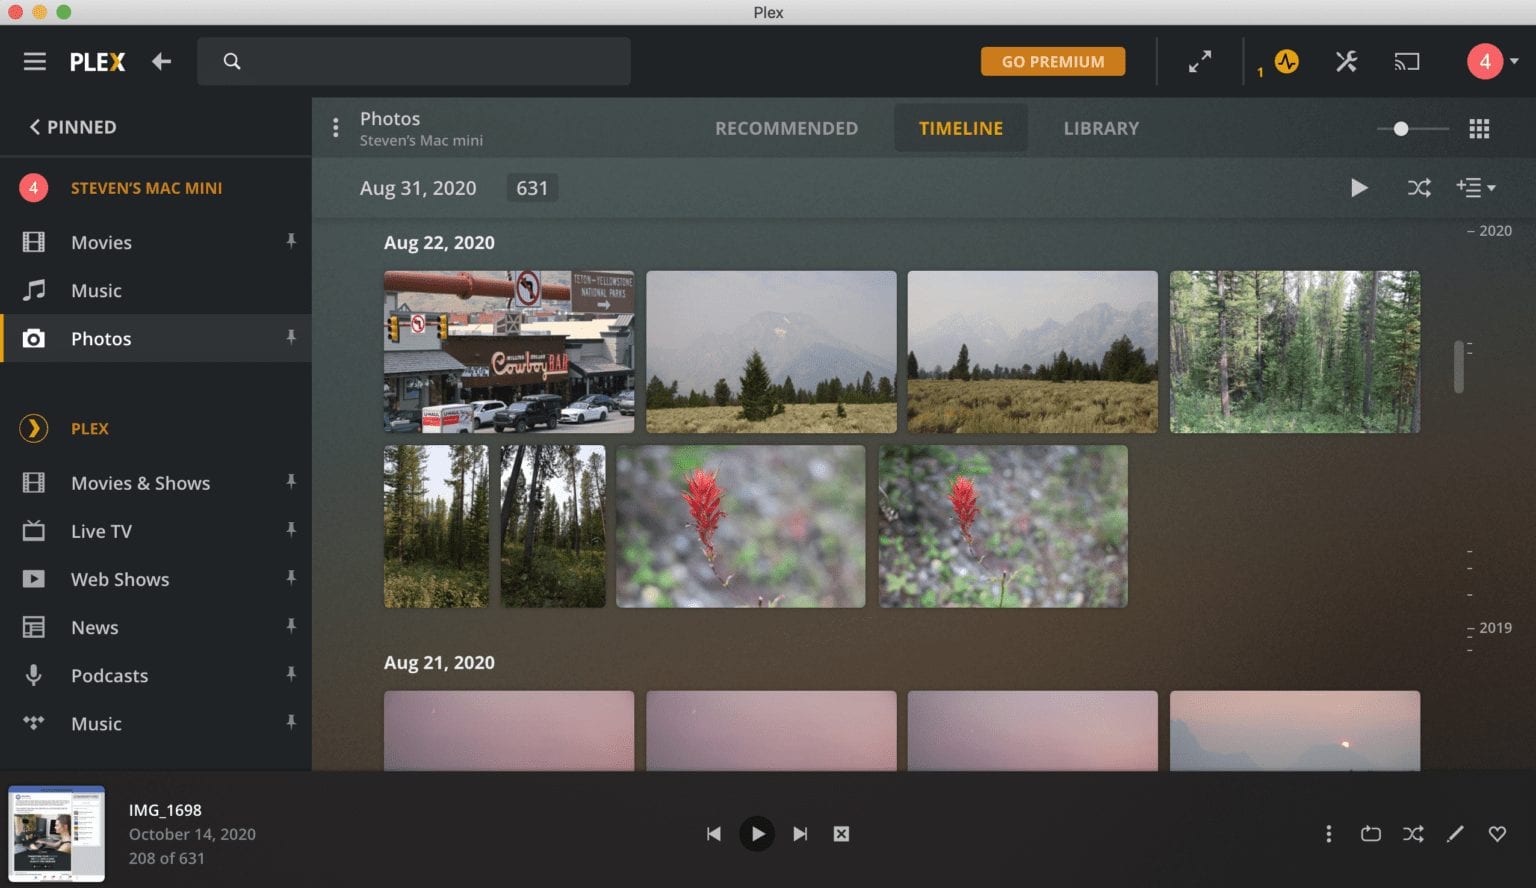The width and height of the screenshot is (1536, 888).
Task: Switch to grid view layout icon
Action: (1479, 128)
